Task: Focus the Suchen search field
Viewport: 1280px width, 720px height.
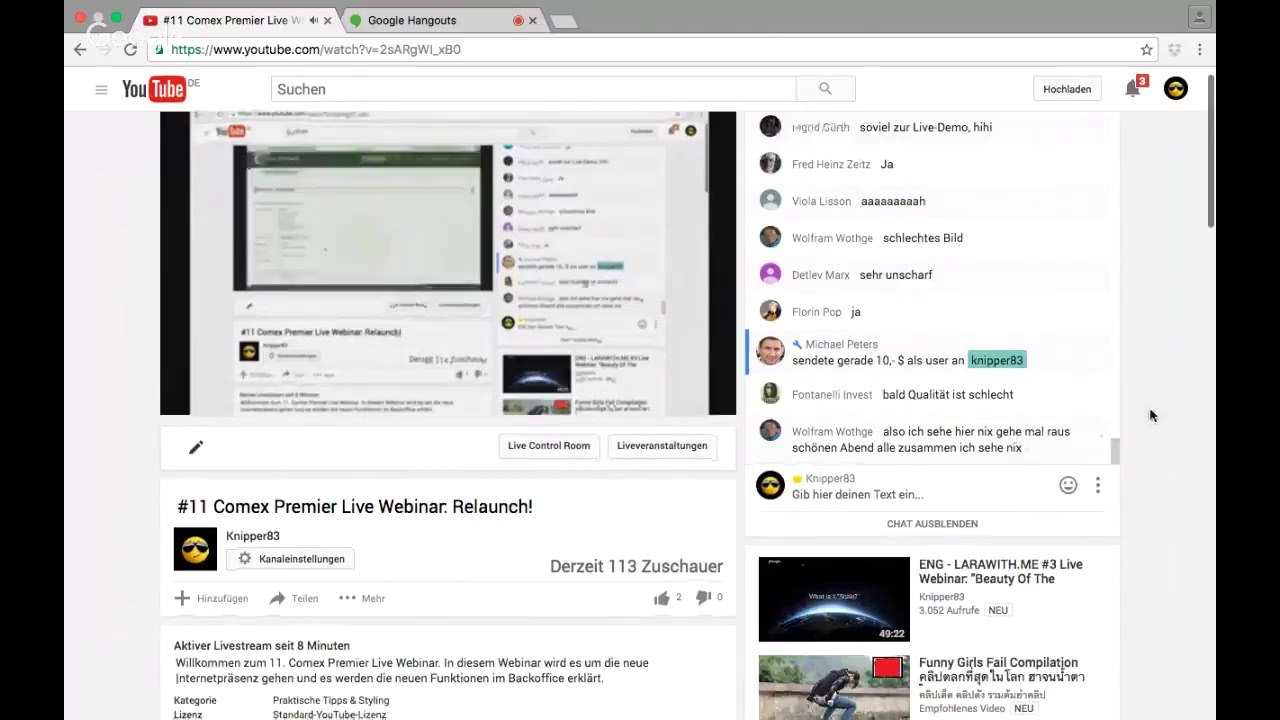Action: coord(533,89)
